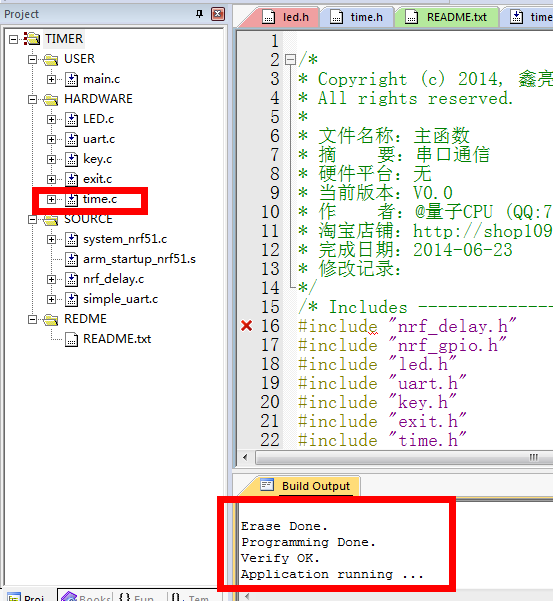Click the editor horizontal scrollbar left arrow
The height and width of the screenshot is (601, 553).
[x=246, y=457]
